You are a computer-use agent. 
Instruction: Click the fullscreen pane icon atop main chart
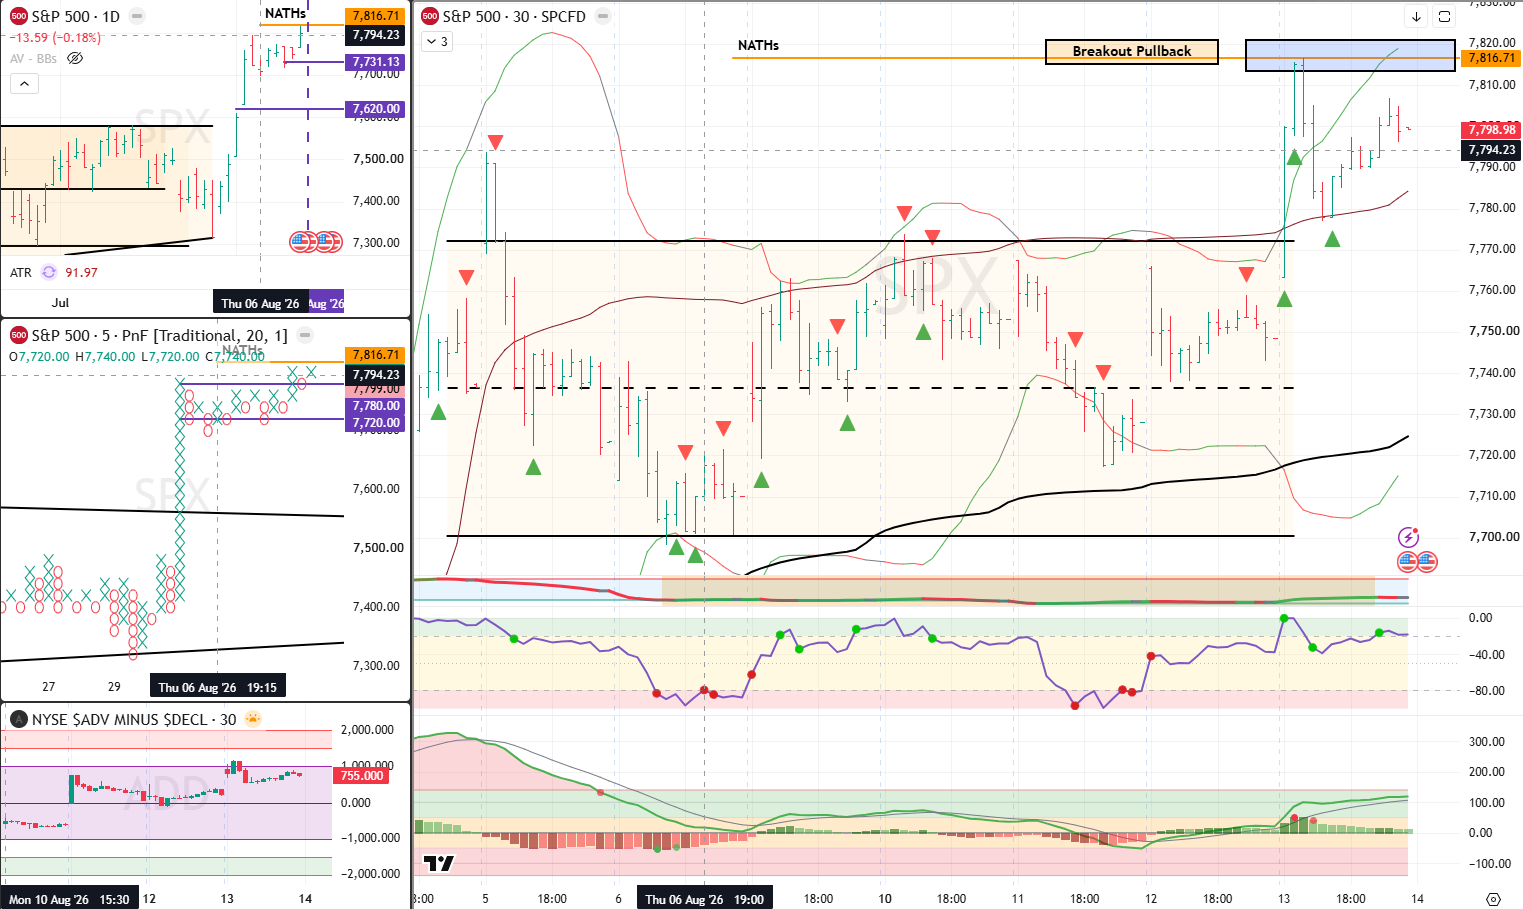[x=1444, y=16]
